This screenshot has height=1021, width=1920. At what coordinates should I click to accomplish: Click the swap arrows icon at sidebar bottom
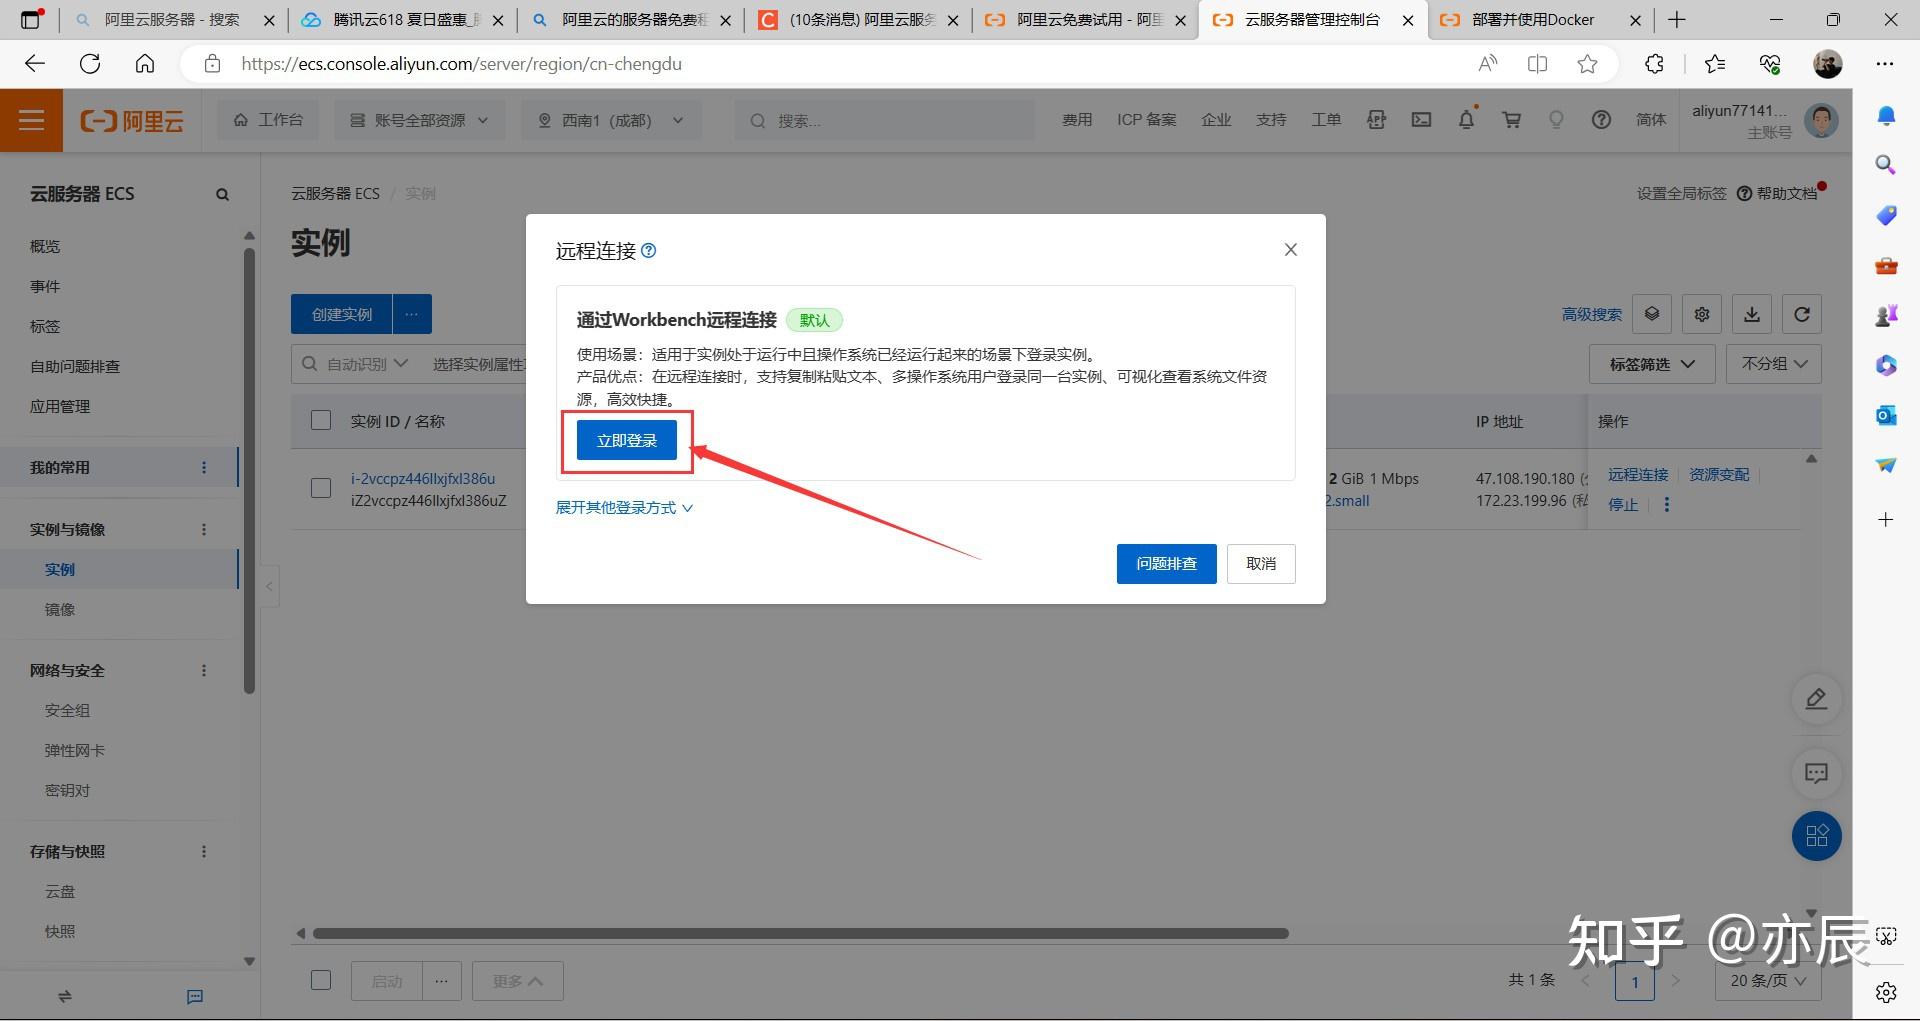click(65, 997)
